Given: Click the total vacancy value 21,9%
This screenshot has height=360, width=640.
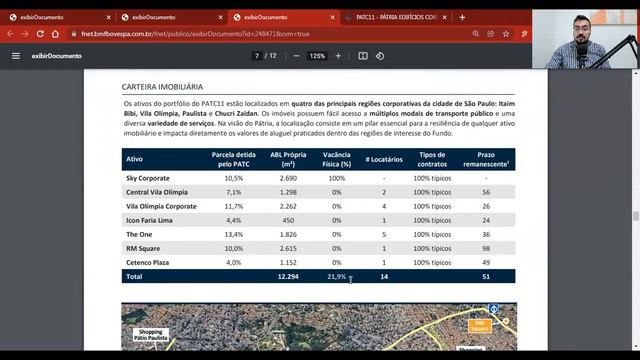Looking at the screenshot, I should pos(337,276).
